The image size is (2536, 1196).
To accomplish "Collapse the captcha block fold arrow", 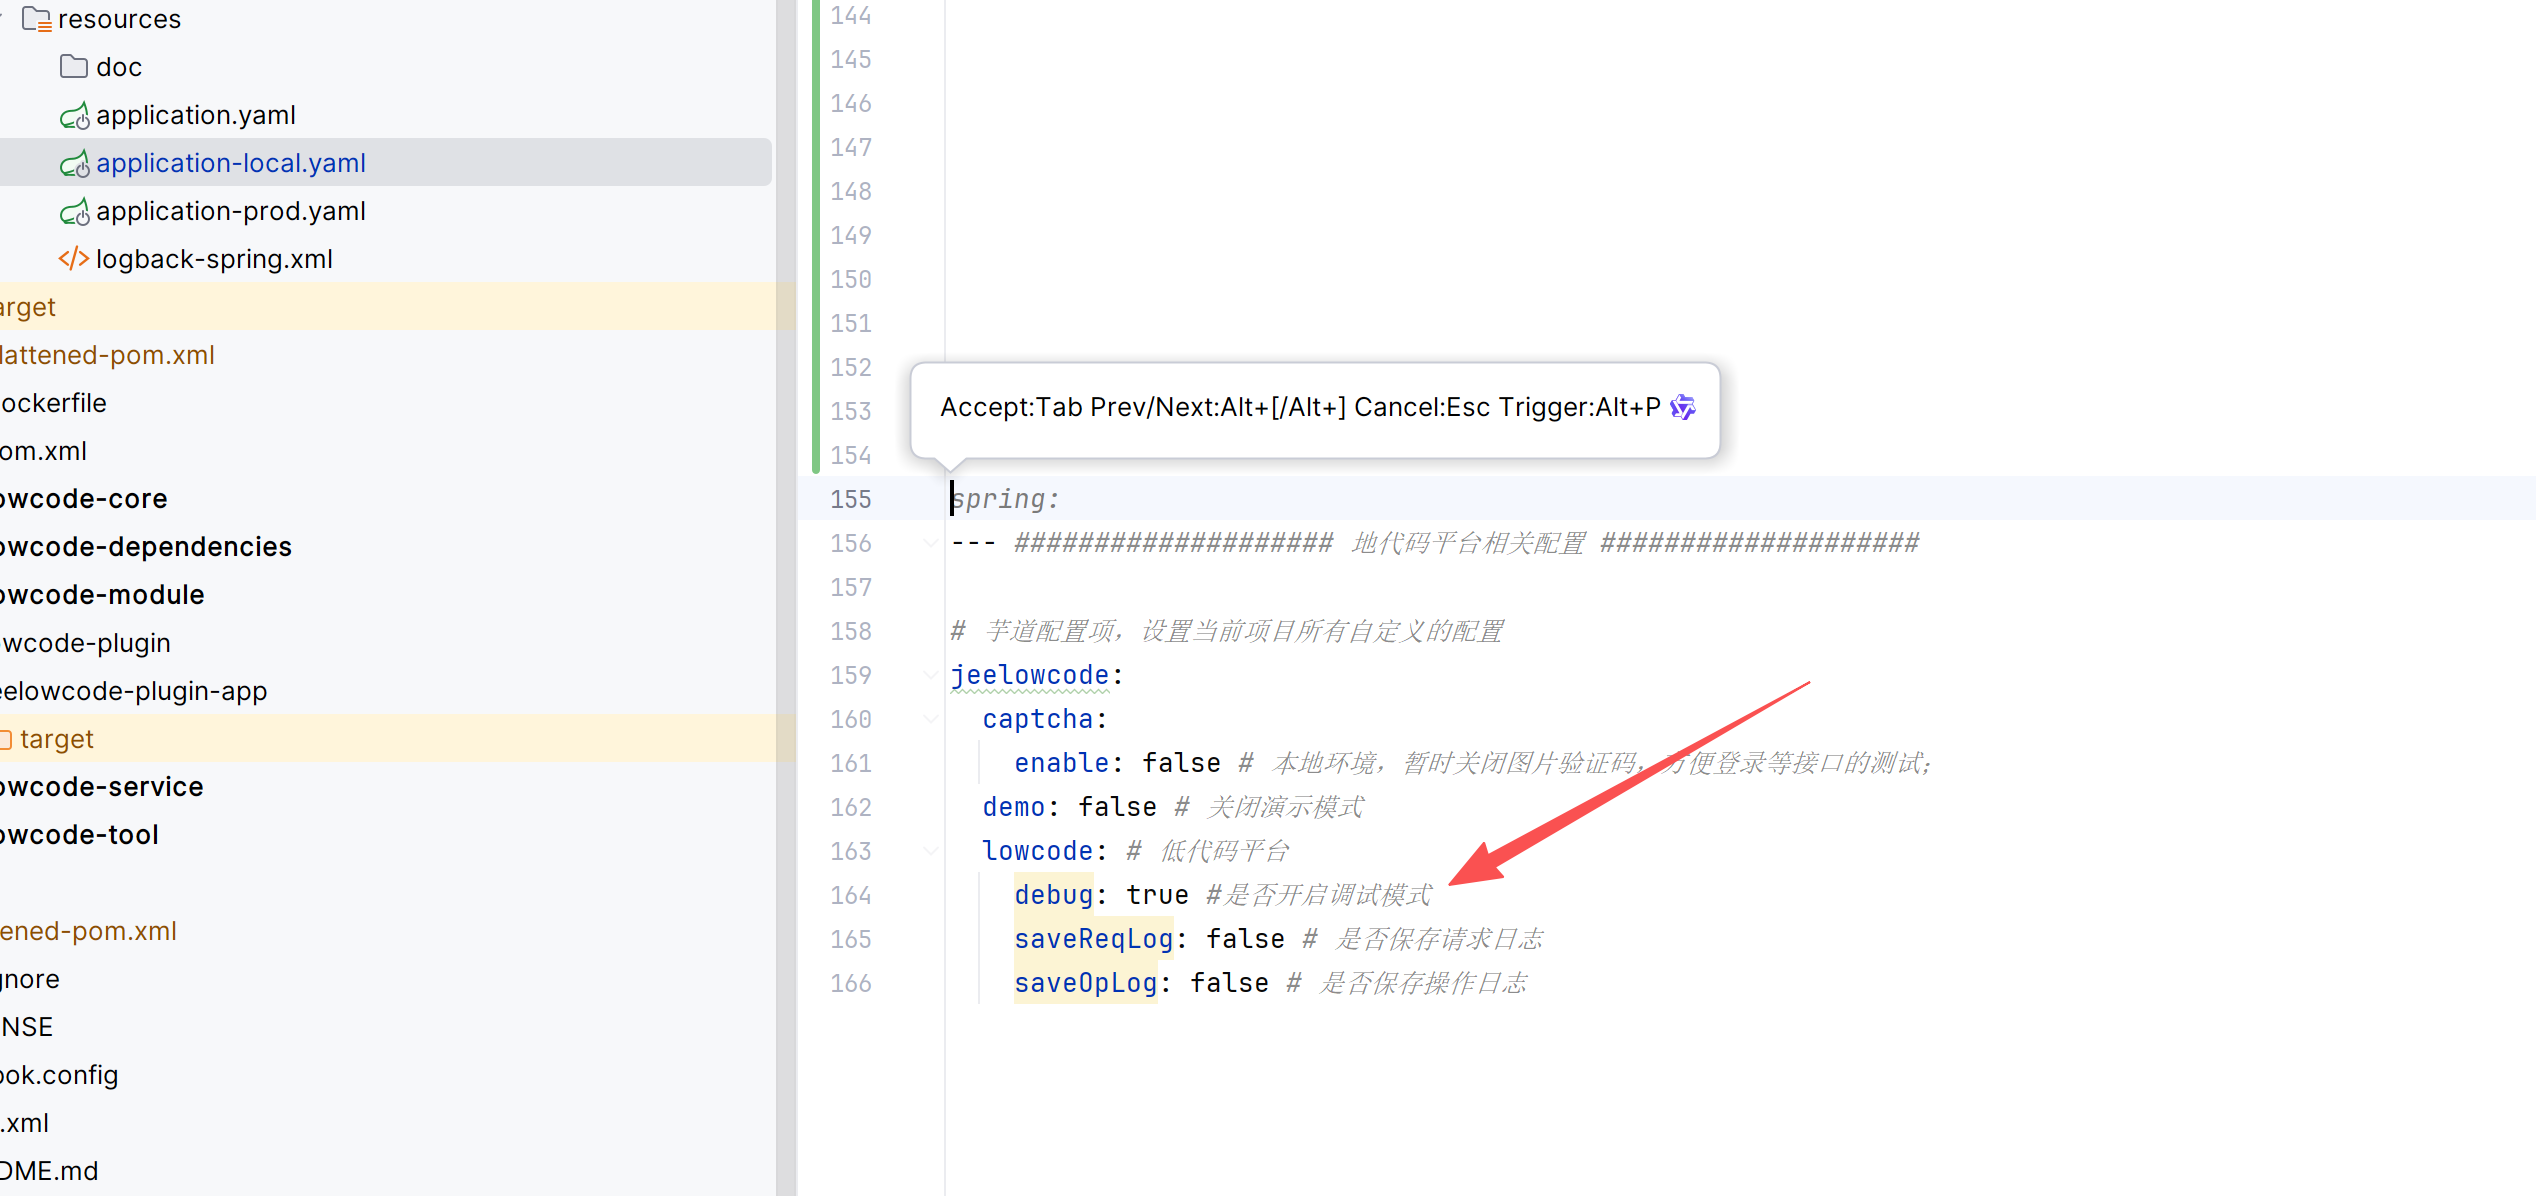I will point(930,719).
